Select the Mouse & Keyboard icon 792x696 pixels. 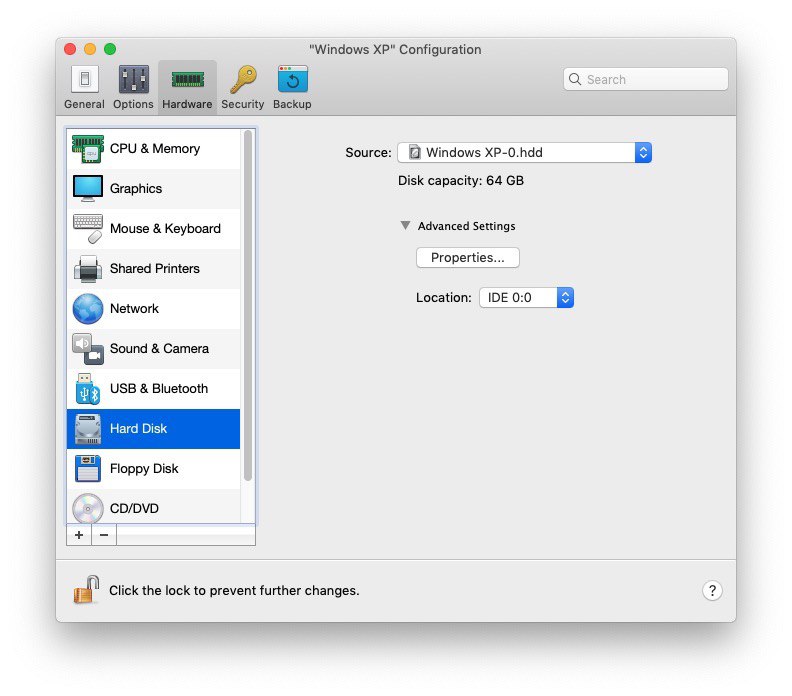click(88, 228)
